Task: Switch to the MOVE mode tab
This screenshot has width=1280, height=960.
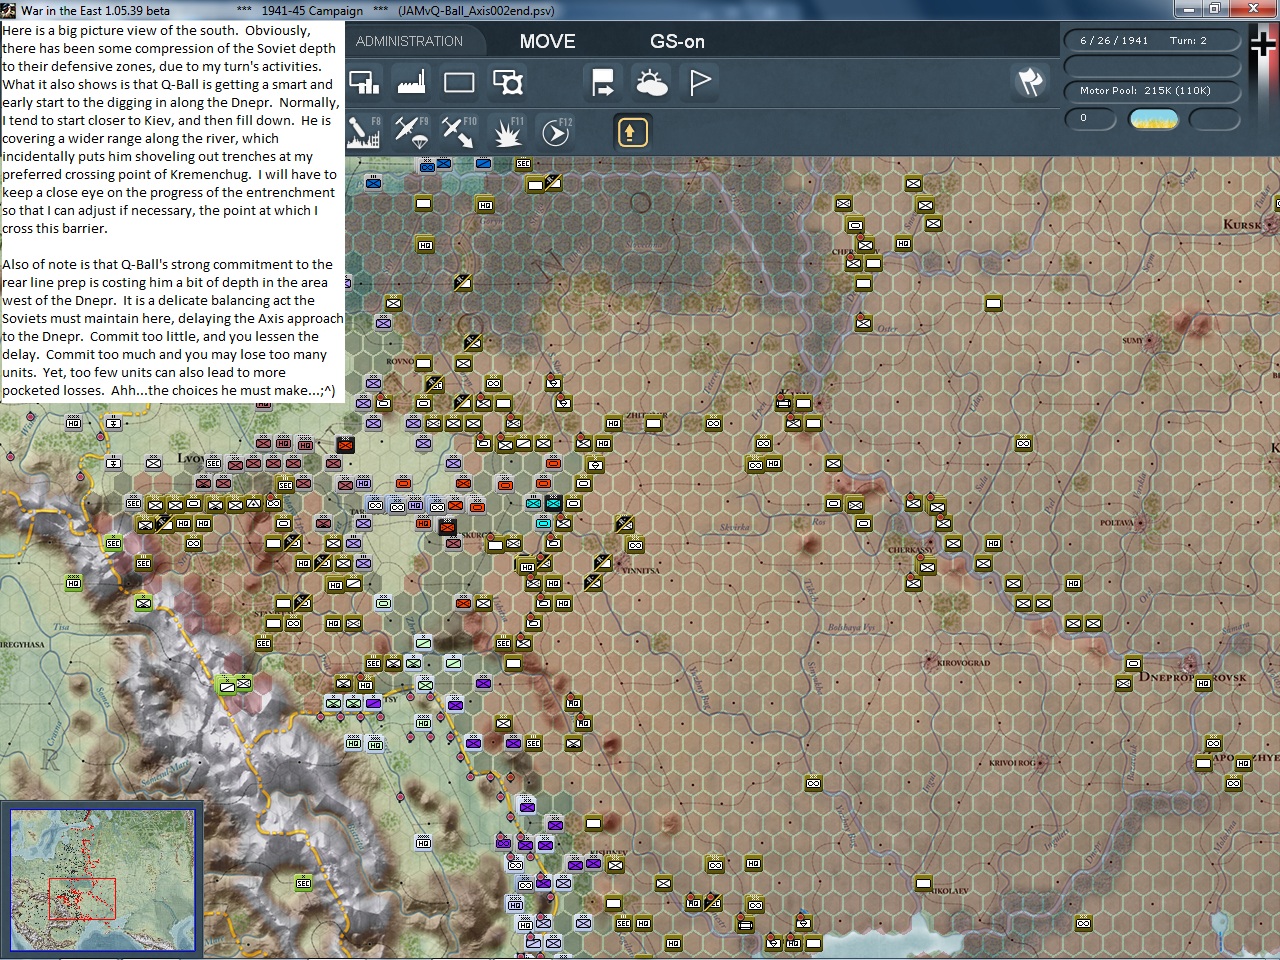Action: pos(547,41)
